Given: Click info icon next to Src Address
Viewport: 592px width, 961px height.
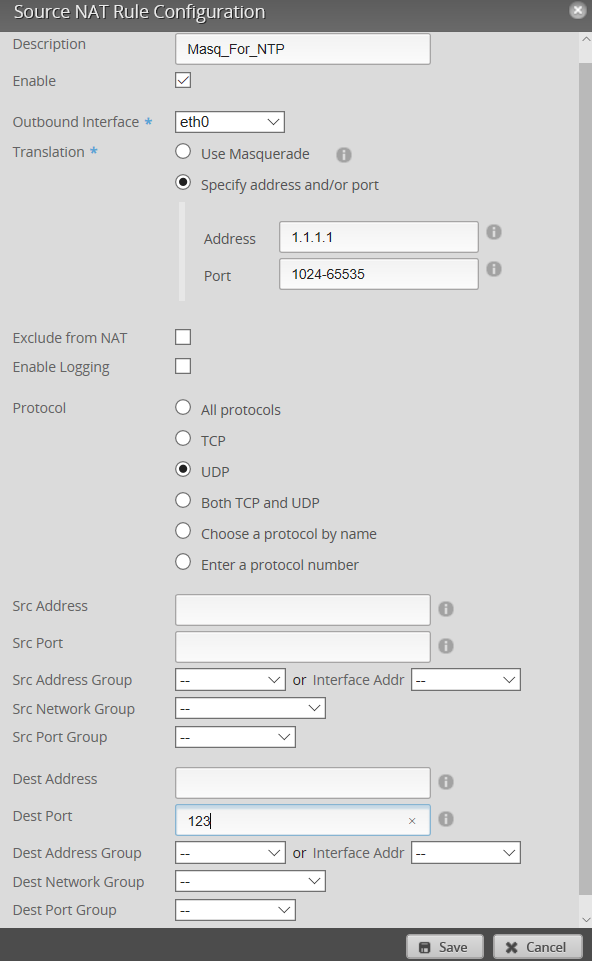Looking at the screenshot, I should click(x=446, y=609).
